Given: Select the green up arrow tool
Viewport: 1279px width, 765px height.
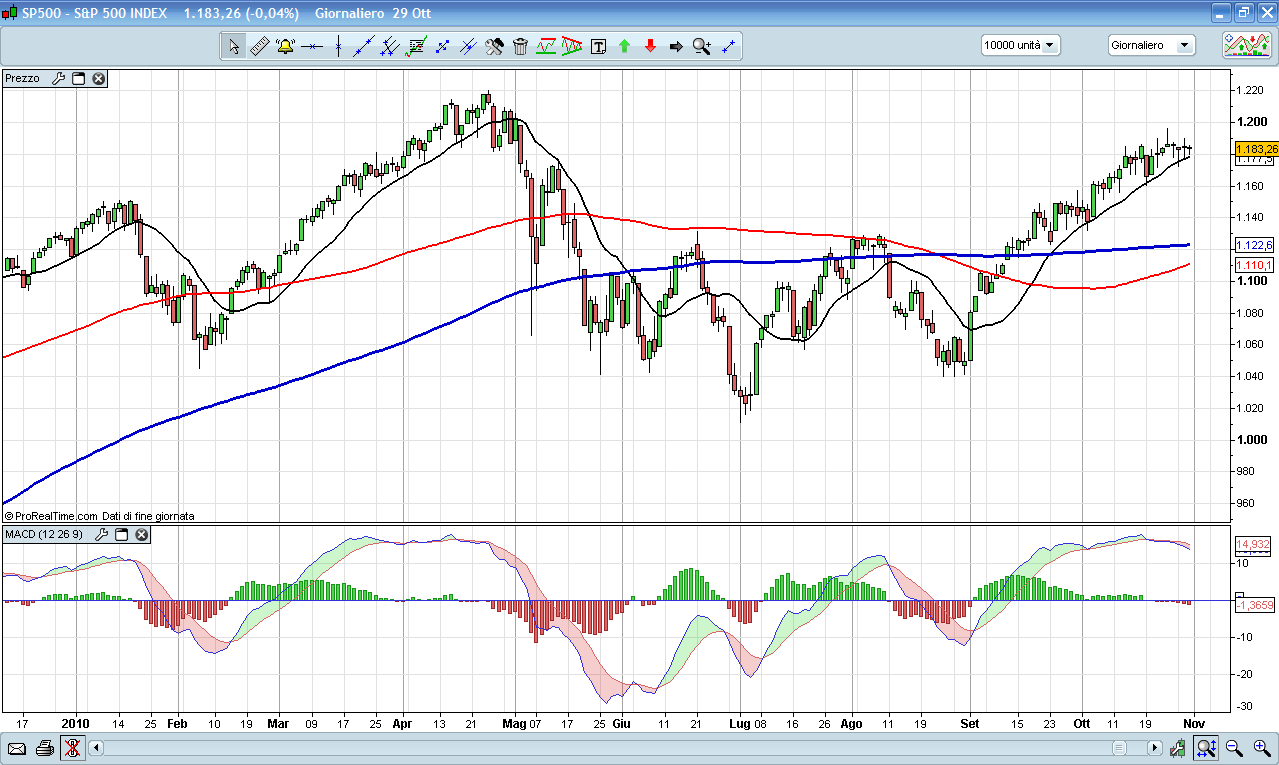Looking at the screenshot, I should (624, 46).
